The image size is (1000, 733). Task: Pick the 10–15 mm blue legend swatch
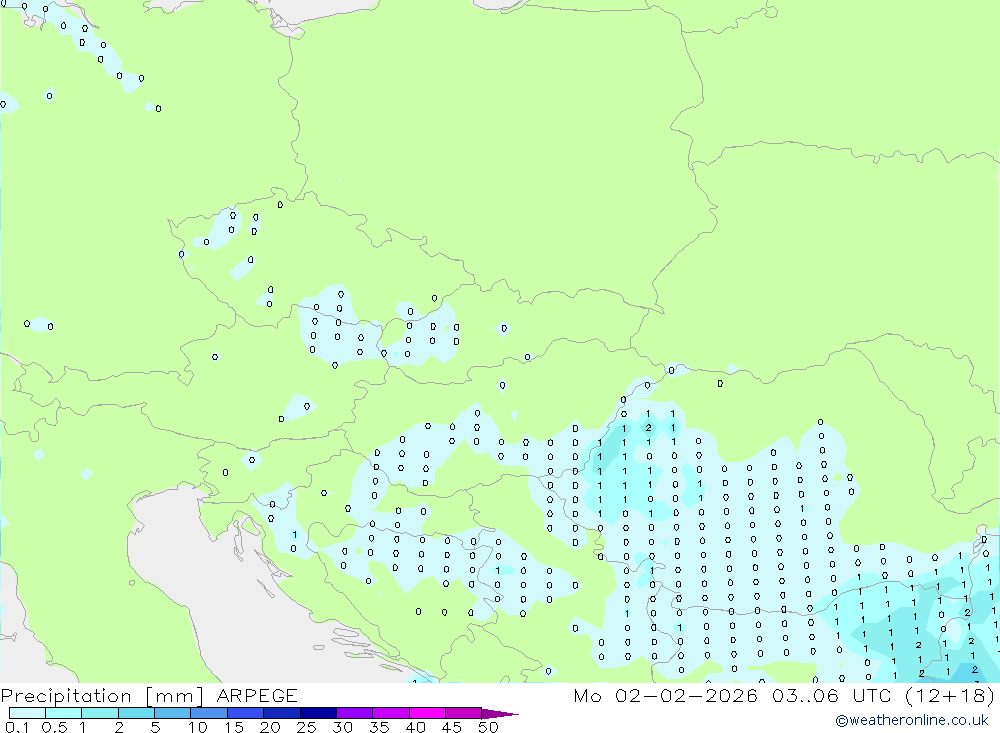coord(209,713)
